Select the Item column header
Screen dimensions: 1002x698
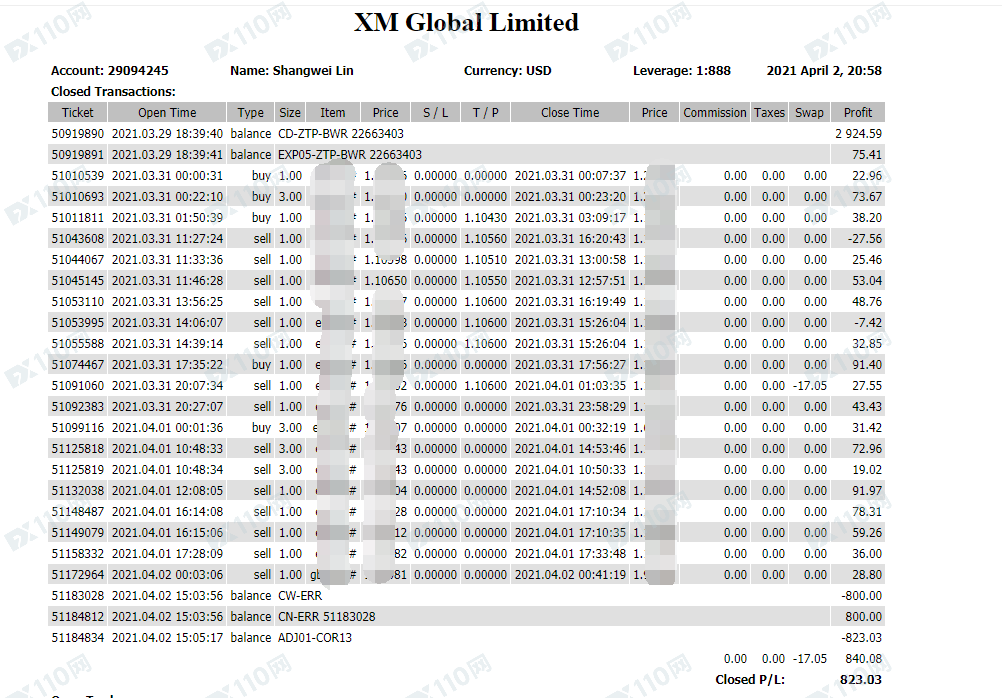[332, 112]
